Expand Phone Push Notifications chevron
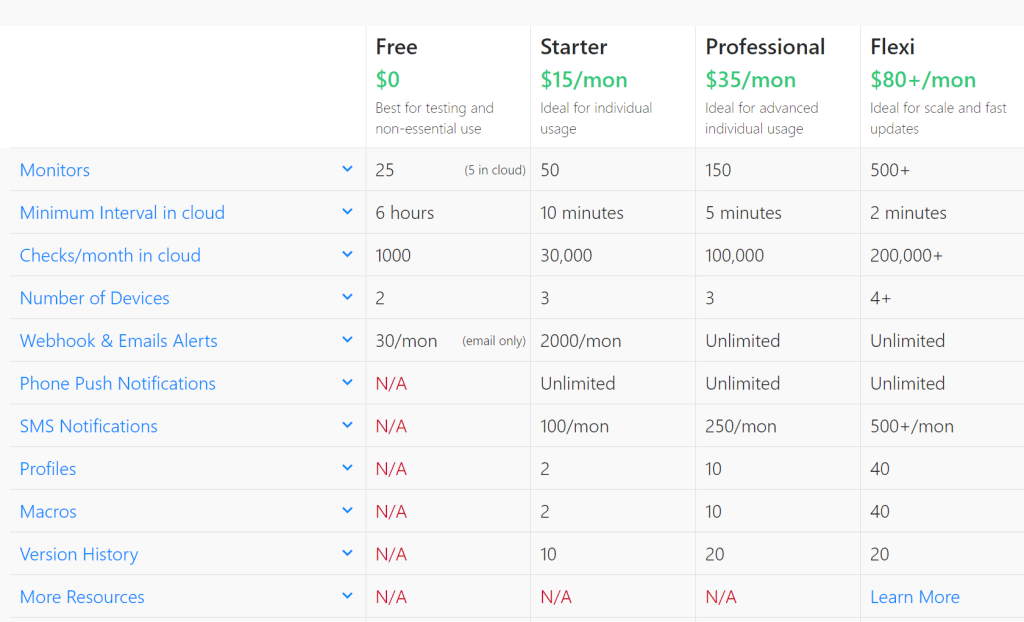Viewport: 1024px width, 622px height. pos(347,383)
